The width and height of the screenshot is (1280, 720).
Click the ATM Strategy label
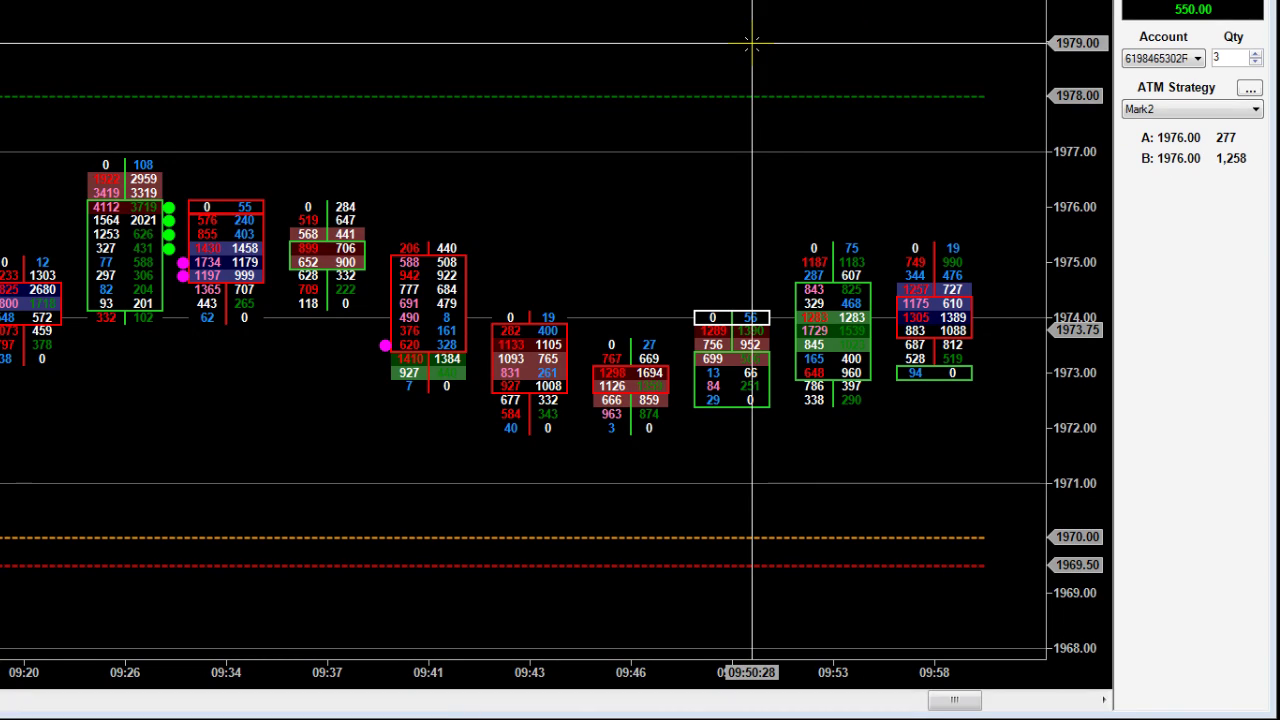point(1176,87)
